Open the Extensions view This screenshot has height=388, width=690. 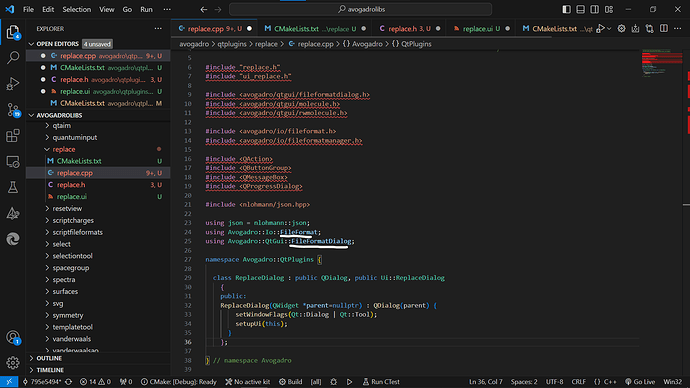(x=13, y=135)
